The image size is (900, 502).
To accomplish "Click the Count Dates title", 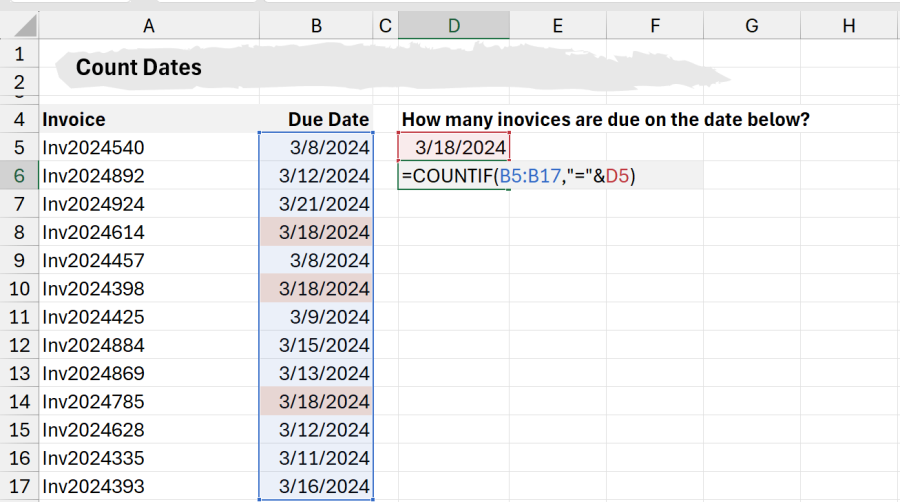I will (x=139, y=68).
